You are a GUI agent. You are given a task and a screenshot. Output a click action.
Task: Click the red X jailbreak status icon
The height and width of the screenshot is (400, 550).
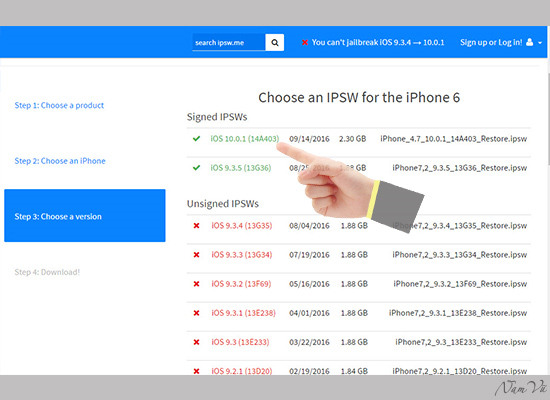[305, 42]
